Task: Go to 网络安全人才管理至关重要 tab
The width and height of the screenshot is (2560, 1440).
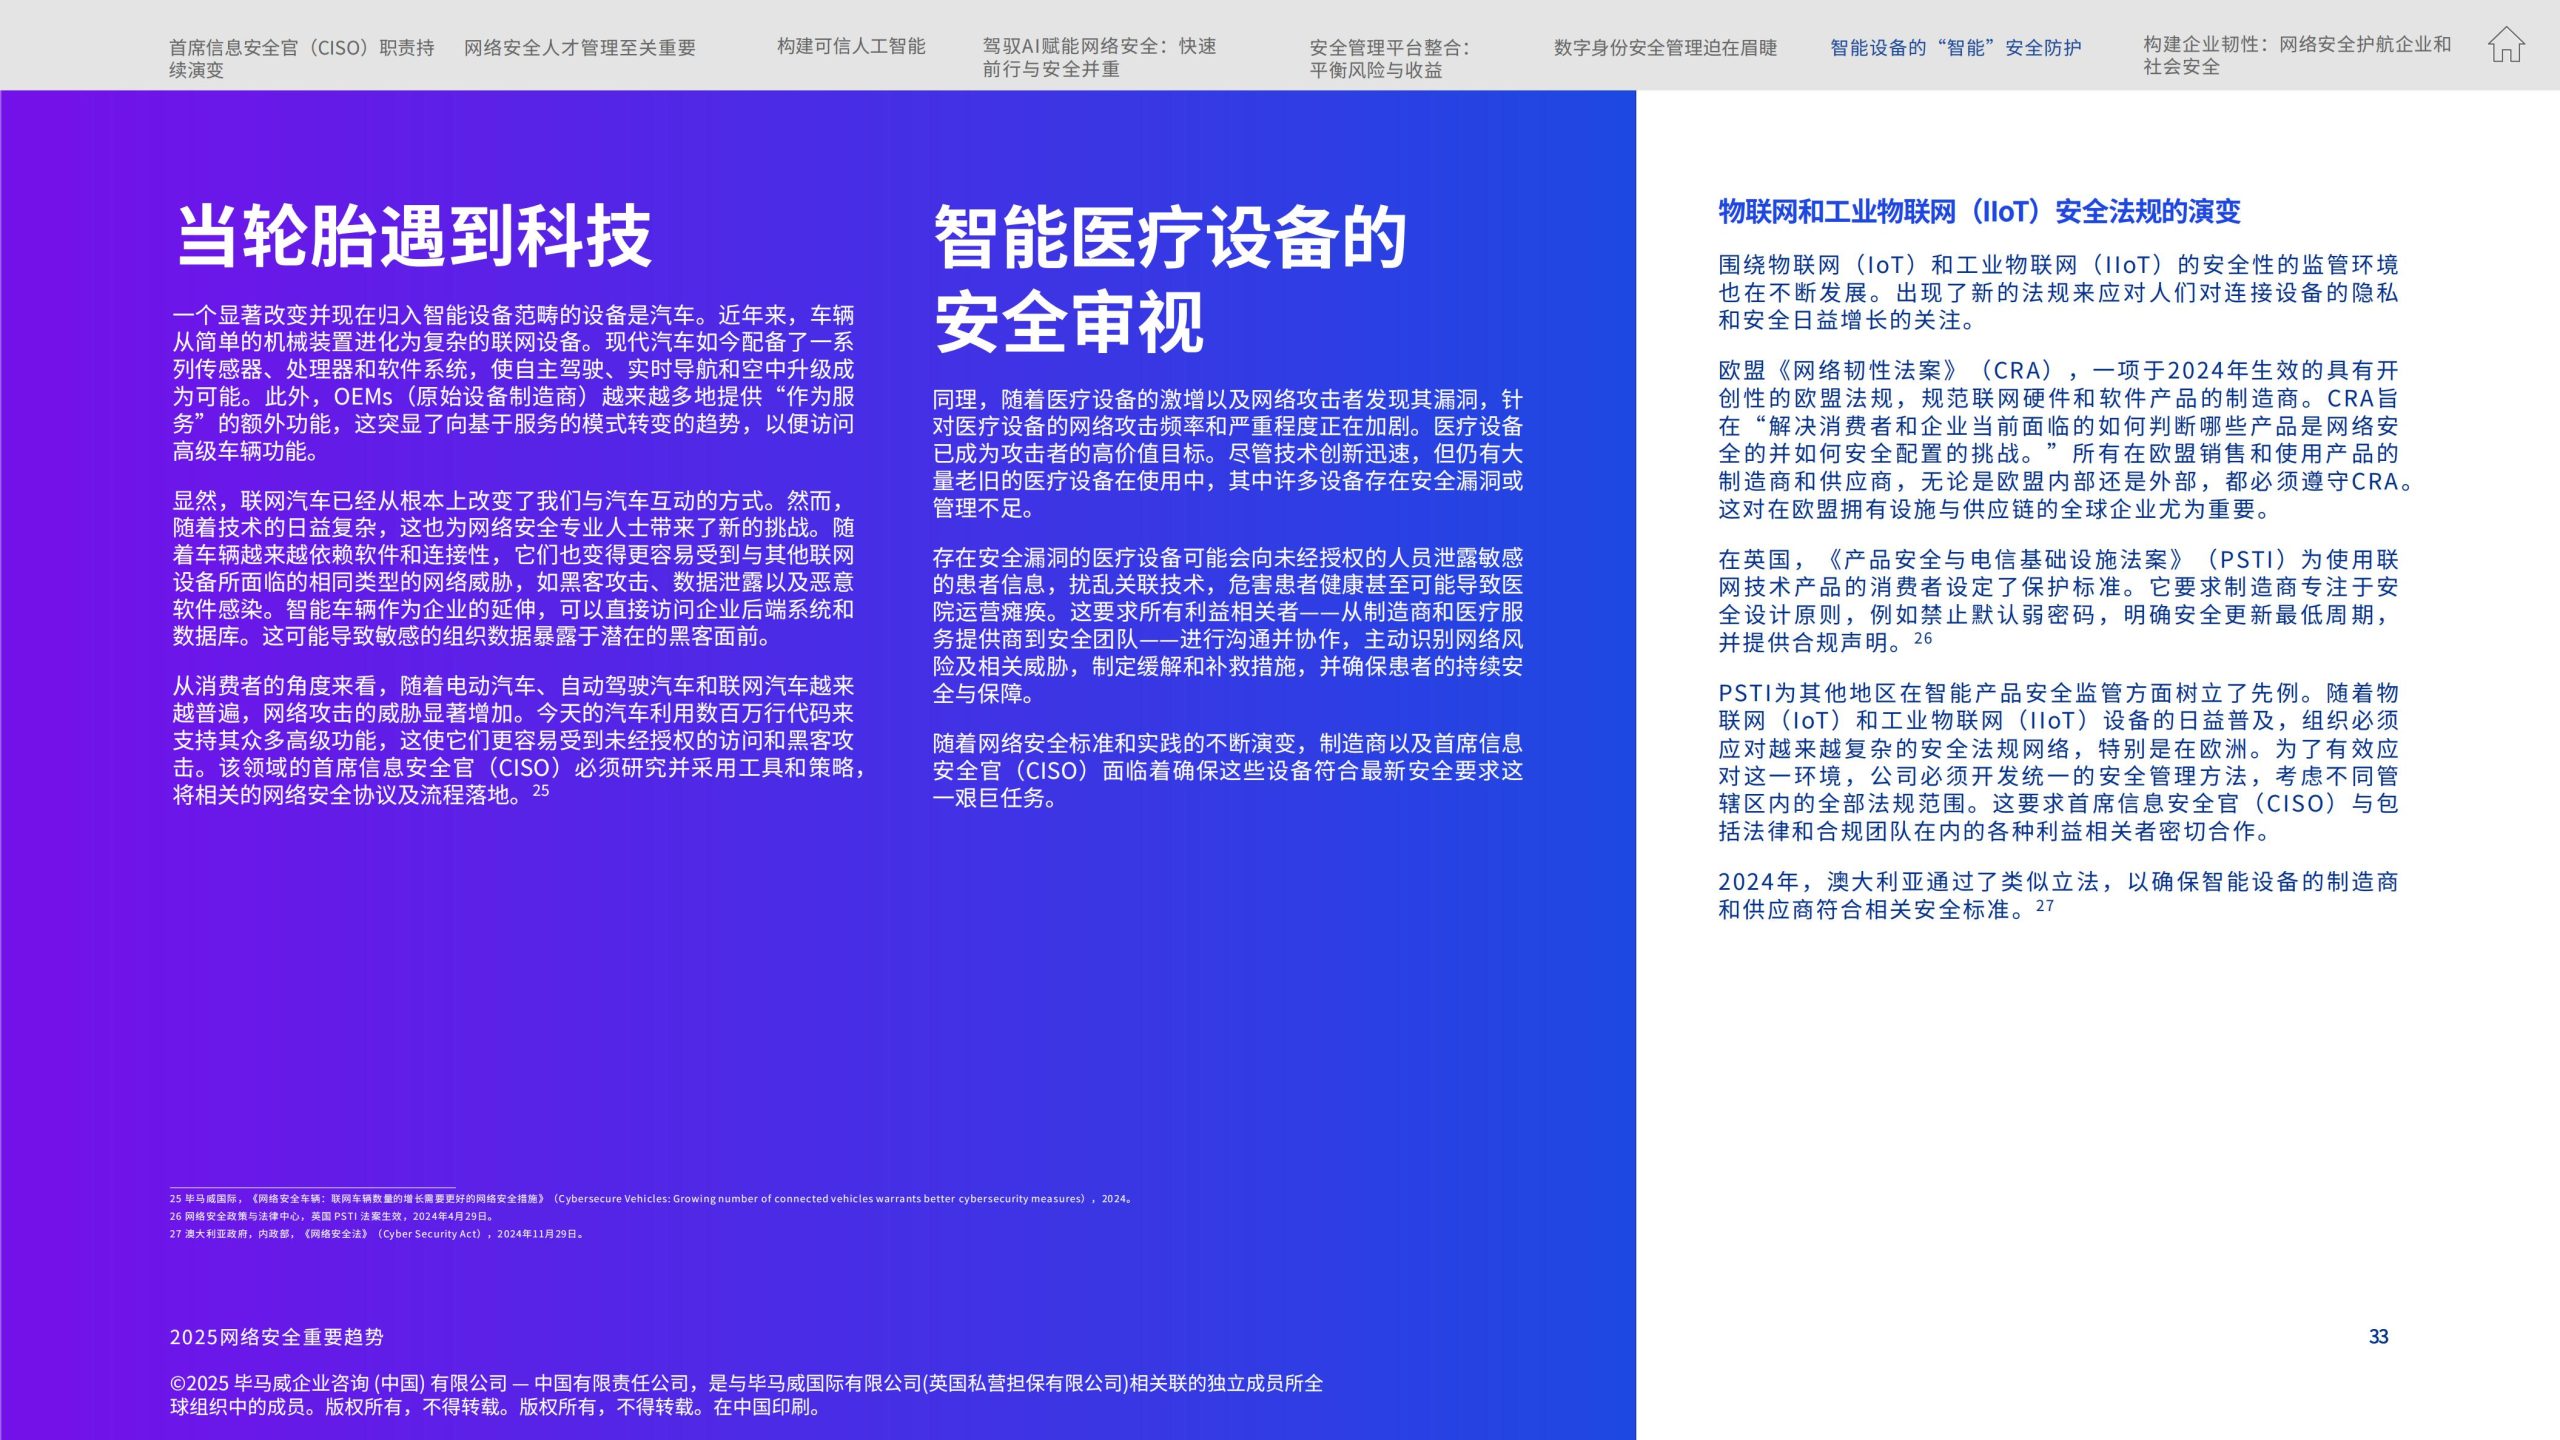Action: (x=579, y=47)
